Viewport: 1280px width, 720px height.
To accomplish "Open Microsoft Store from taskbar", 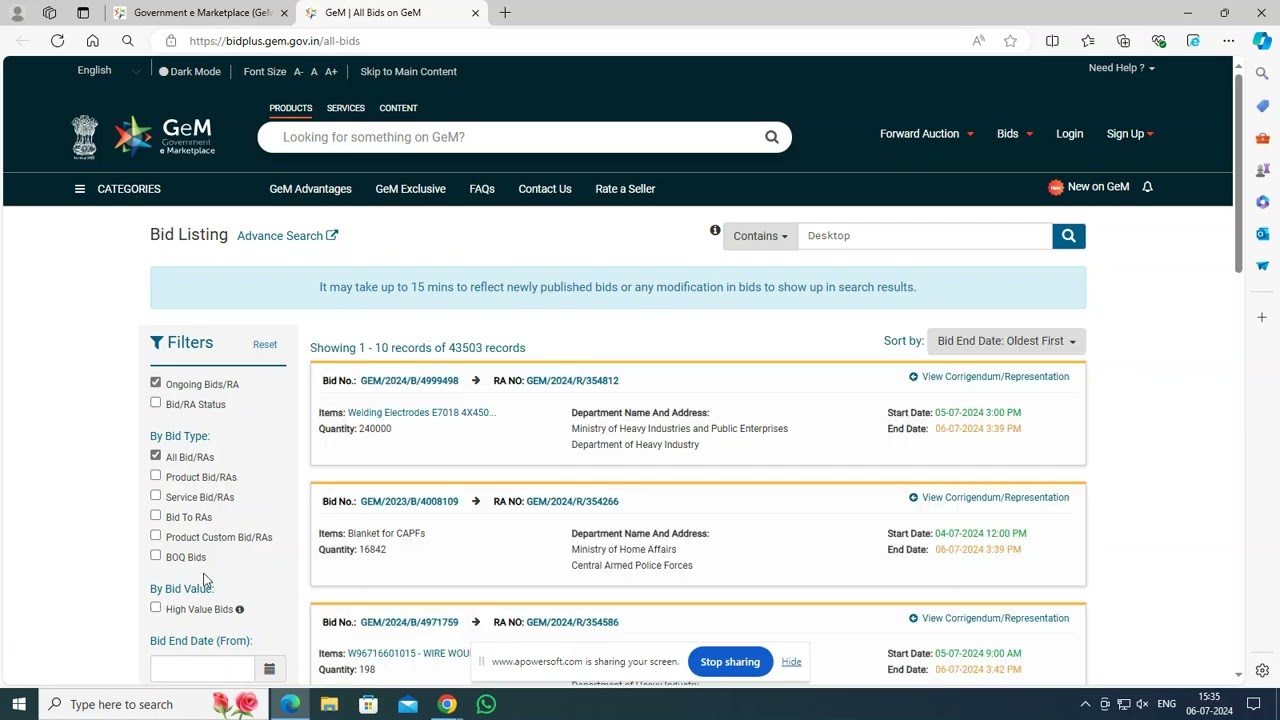I will [x=368, y=705].
